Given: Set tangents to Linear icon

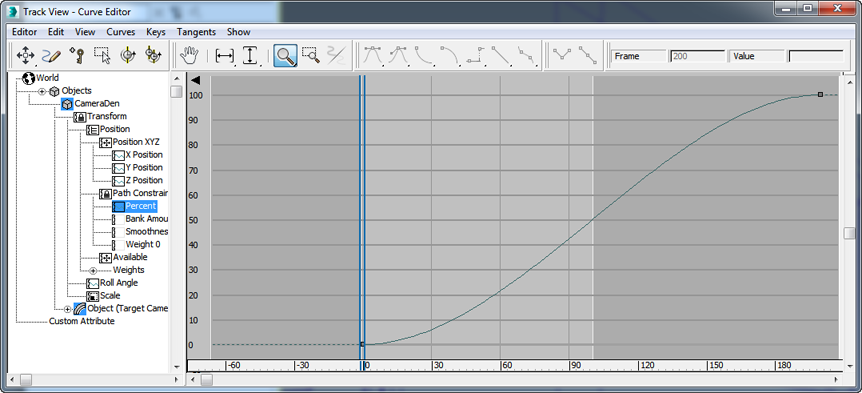Looking at the screenshot, I should (501, 56).
